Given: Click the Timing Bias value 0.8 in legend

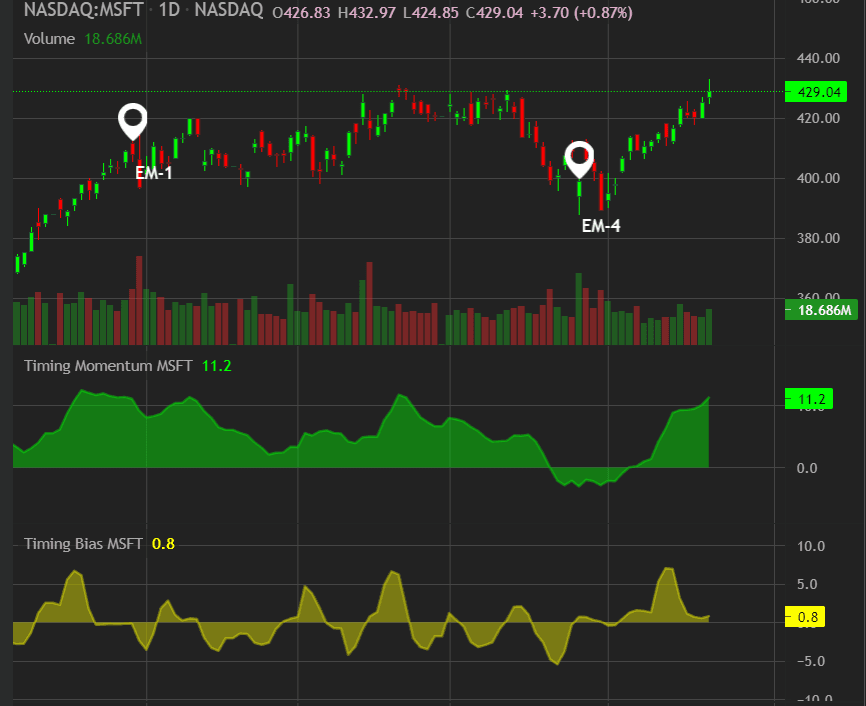Looking at the screenshot, I should point(163,544).
